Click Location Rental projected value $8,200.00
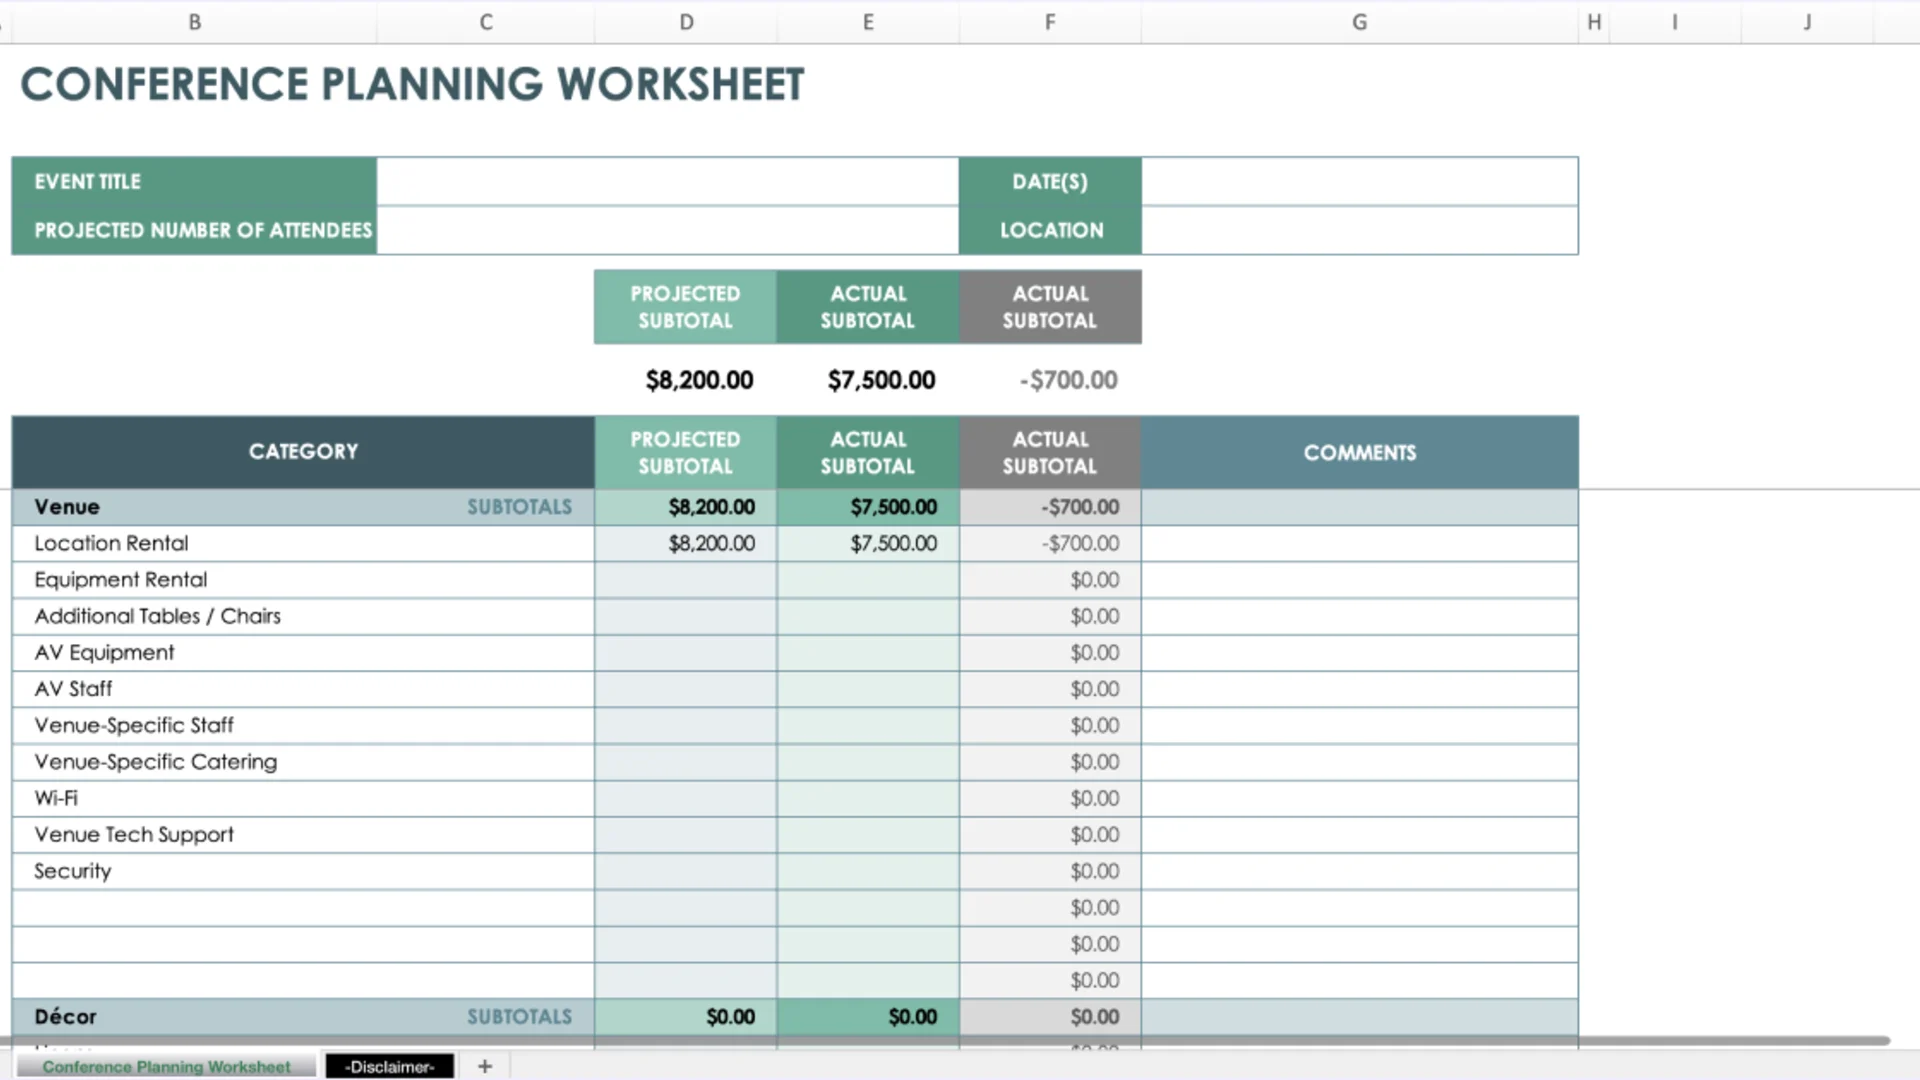Image resolution: width=1920 pixels, height=1080 pixels. coord(686,543)
